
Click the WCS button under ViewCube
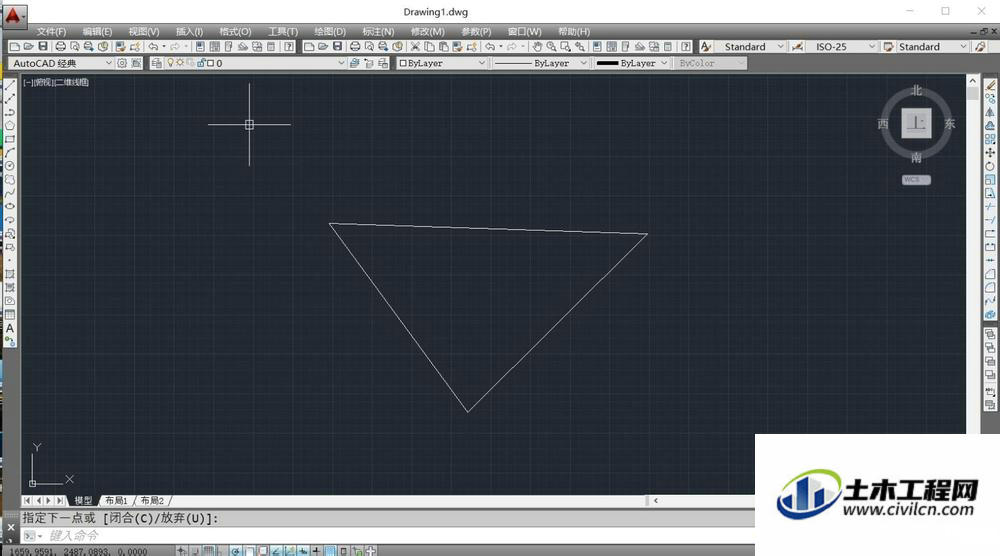pyautogui.click(x=916, y=180)
